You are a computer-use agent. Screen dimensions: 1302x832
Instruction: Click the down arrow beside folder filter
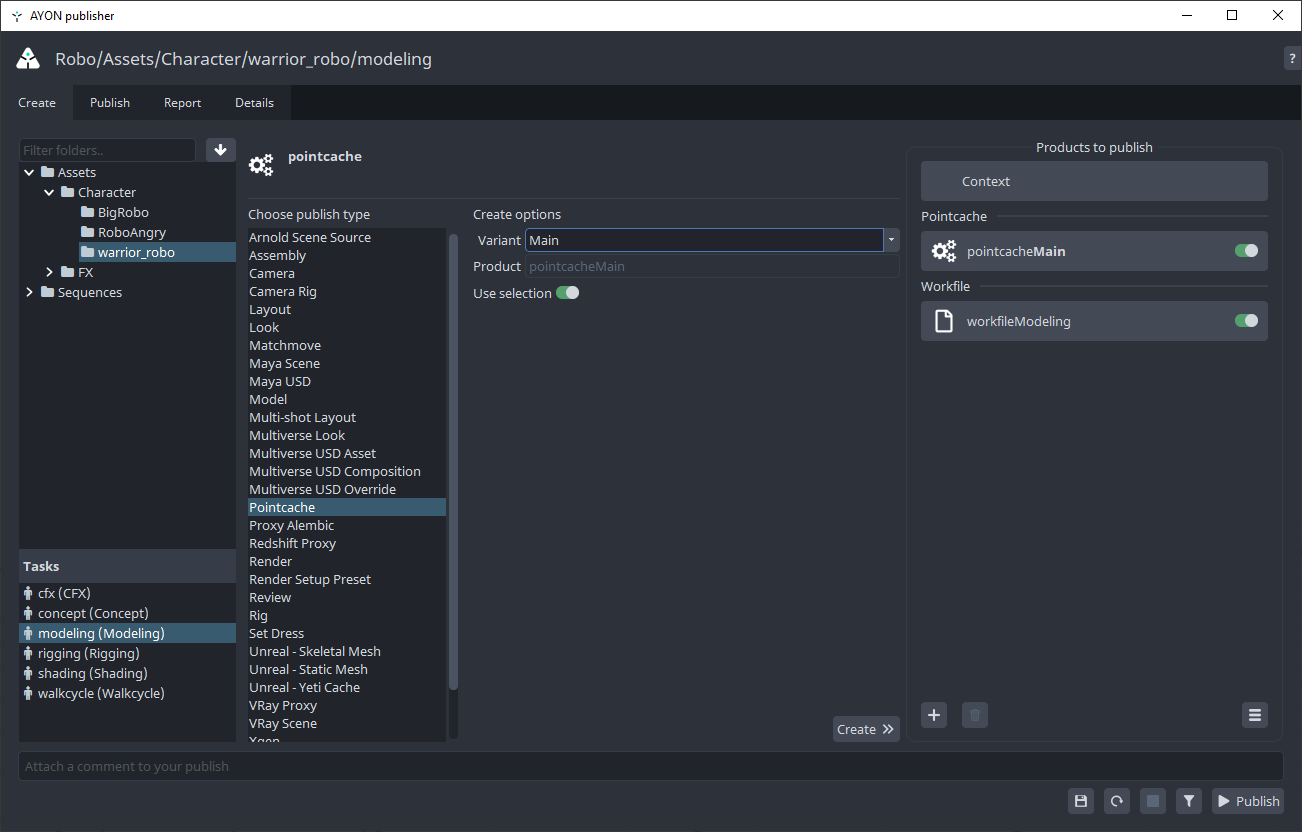coord(220,150)
